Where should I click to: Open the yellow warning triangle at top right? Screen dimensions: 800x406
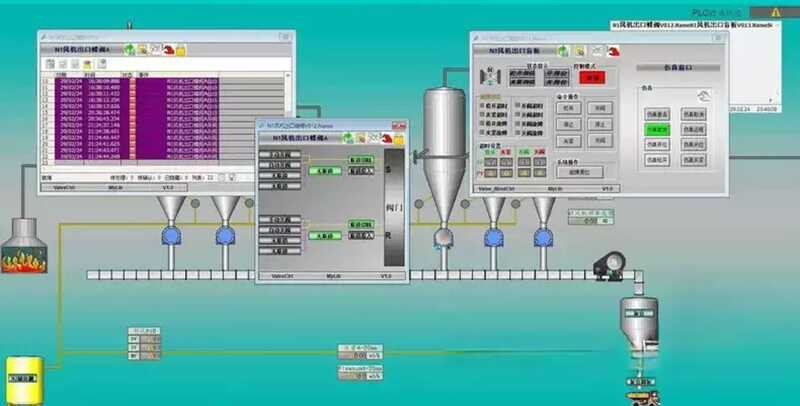coord(773,10)
